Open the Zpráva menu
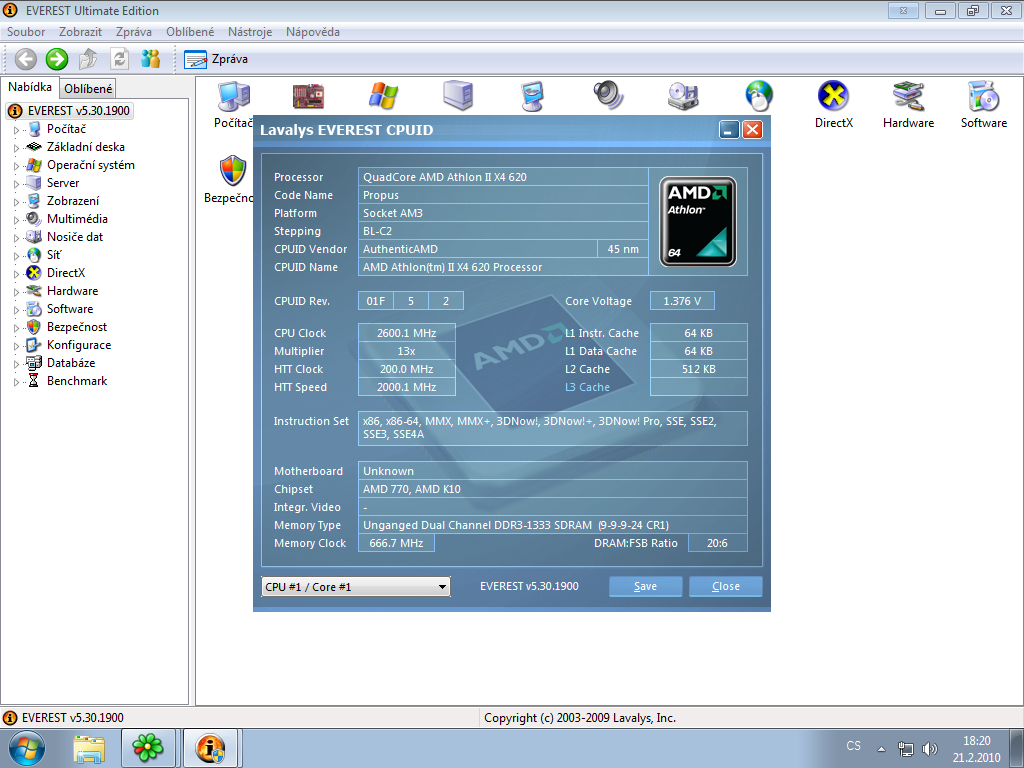1024x768 pixels. [134, 32]
